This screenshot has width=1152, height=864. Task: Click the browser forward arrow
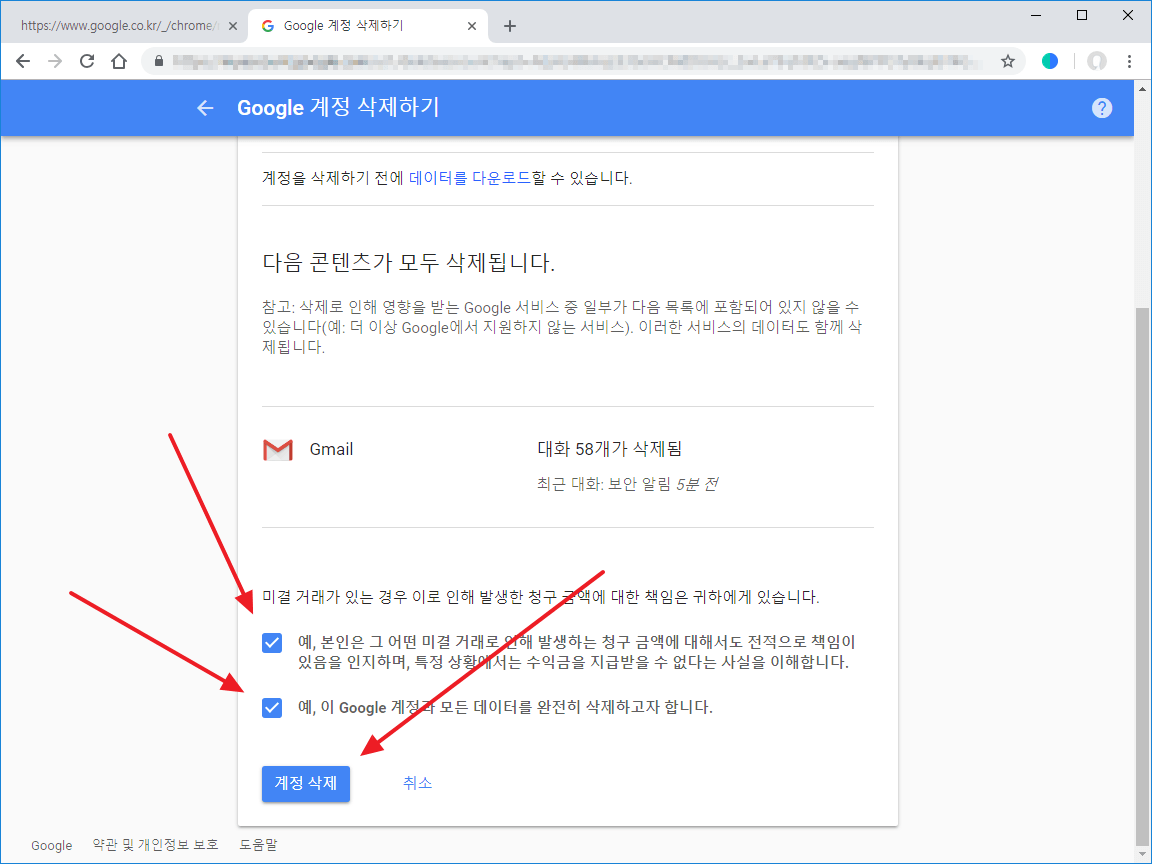(x=55, y=61)
